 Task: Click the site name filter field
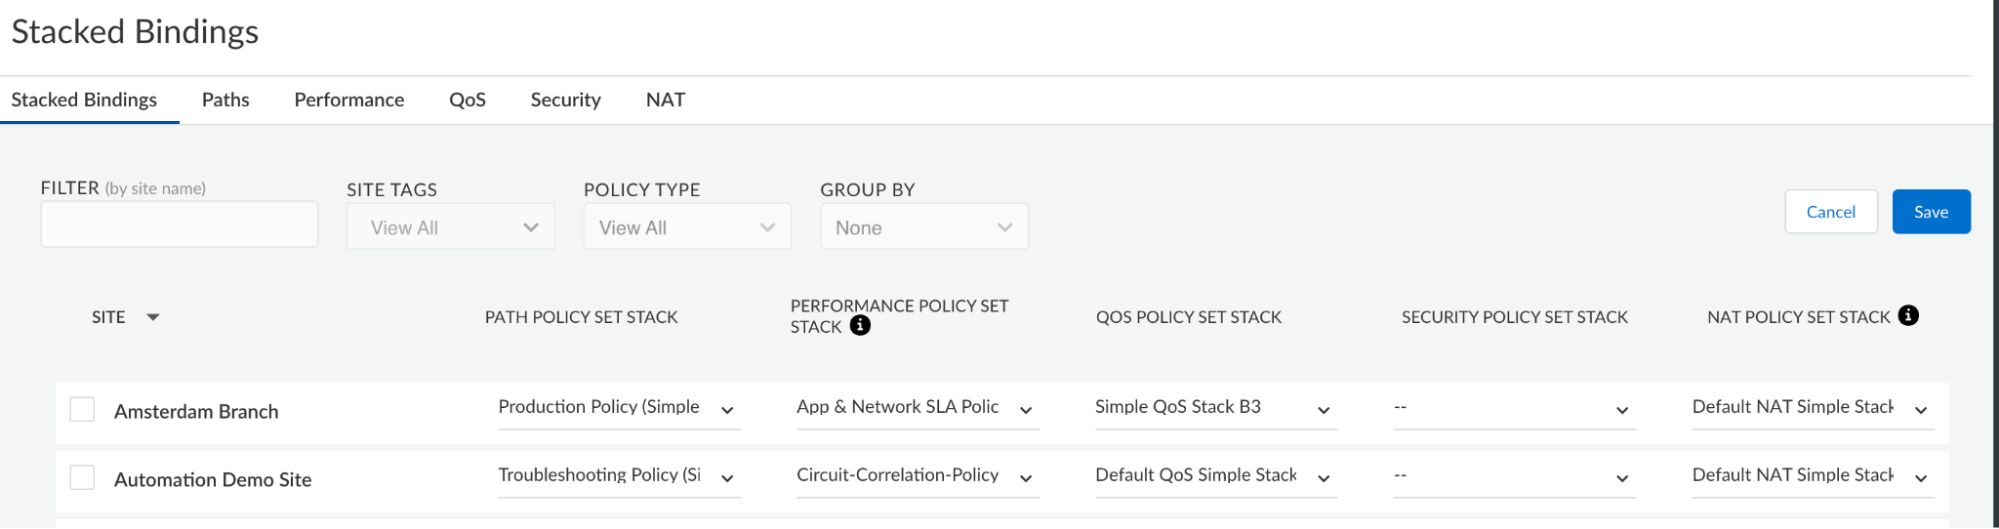coord(179,225)
